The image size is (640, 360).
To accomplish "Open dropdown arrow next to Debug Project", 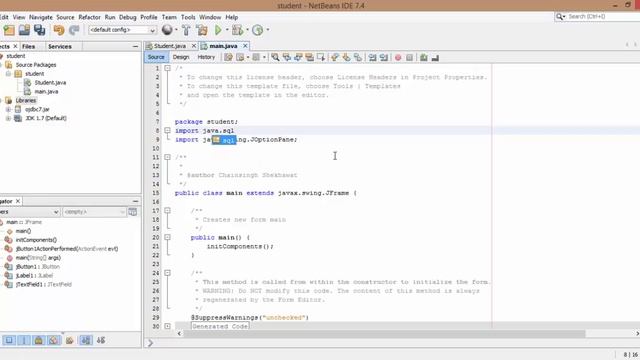I will coord(247,30).
